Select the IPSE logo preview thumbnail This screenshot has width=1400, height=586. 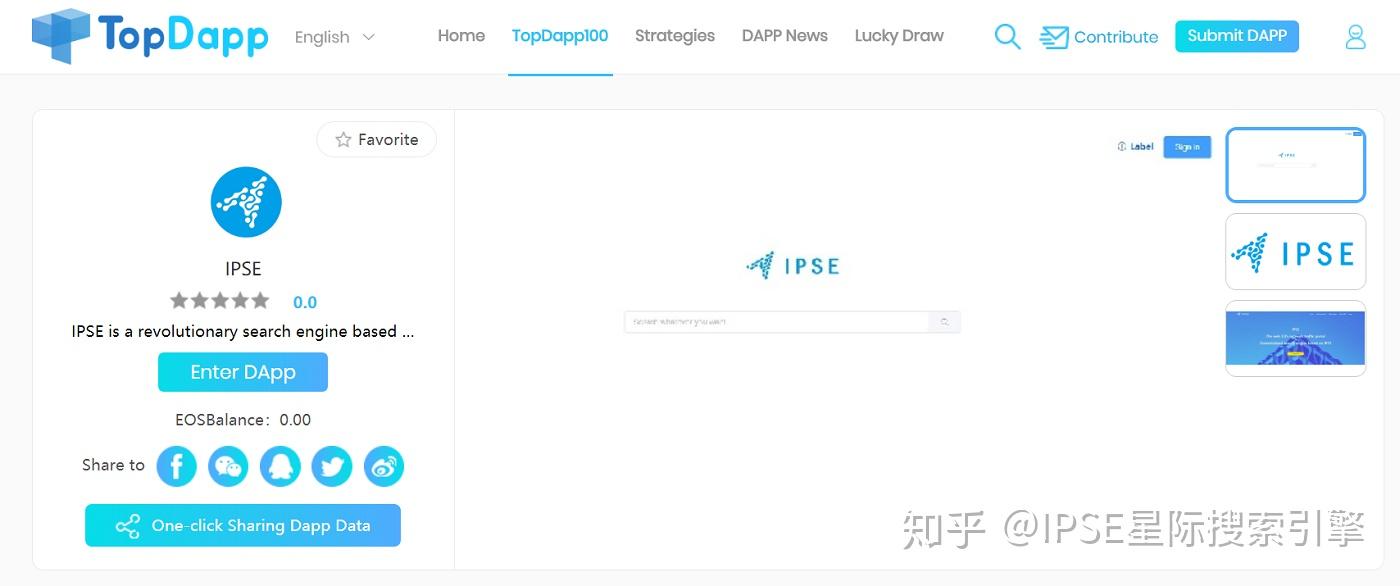click(x=1295, y=251)
